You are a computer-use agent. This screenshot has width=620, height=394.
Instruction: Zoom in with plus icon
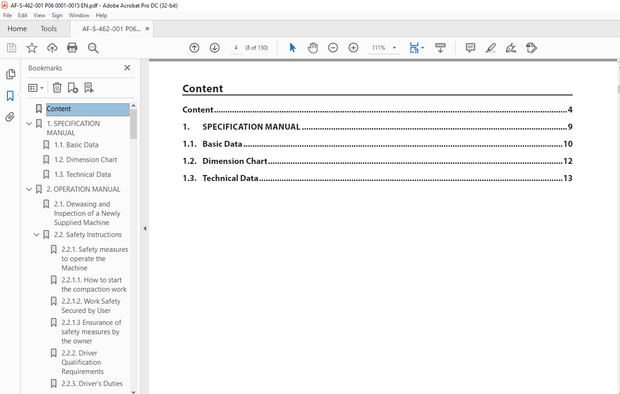353,48
